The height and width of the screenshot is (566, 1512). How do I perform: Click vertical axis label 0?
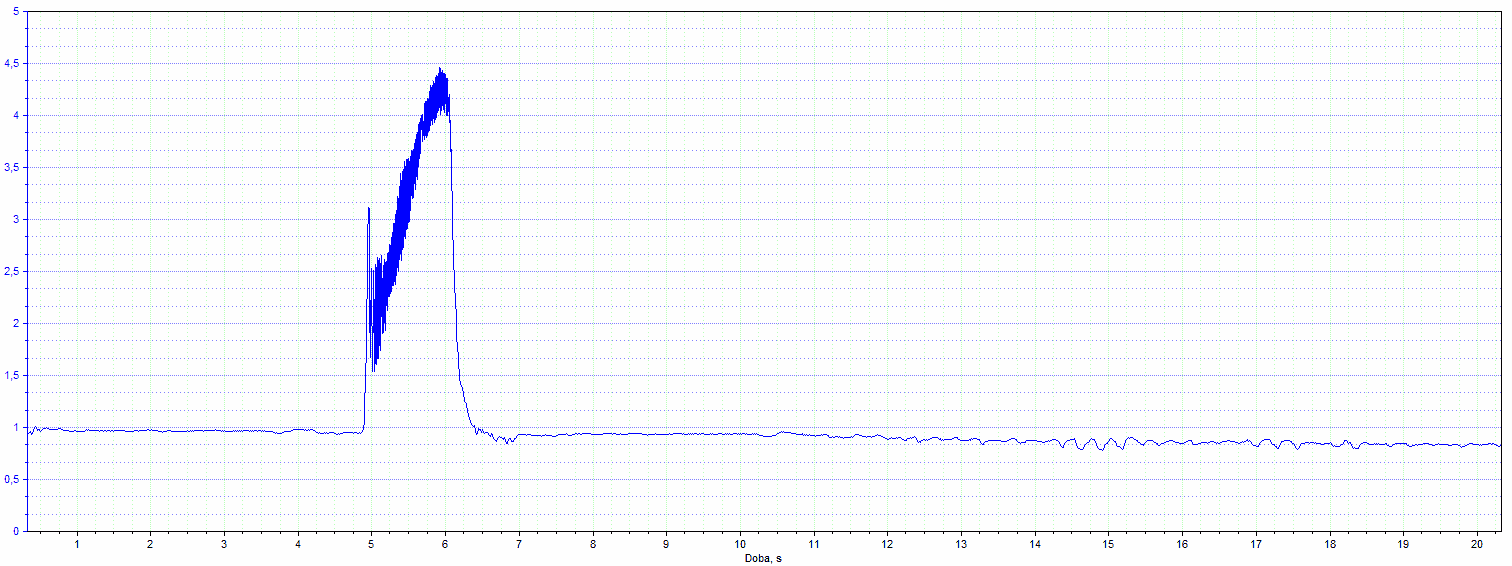[x=15, y=531]
